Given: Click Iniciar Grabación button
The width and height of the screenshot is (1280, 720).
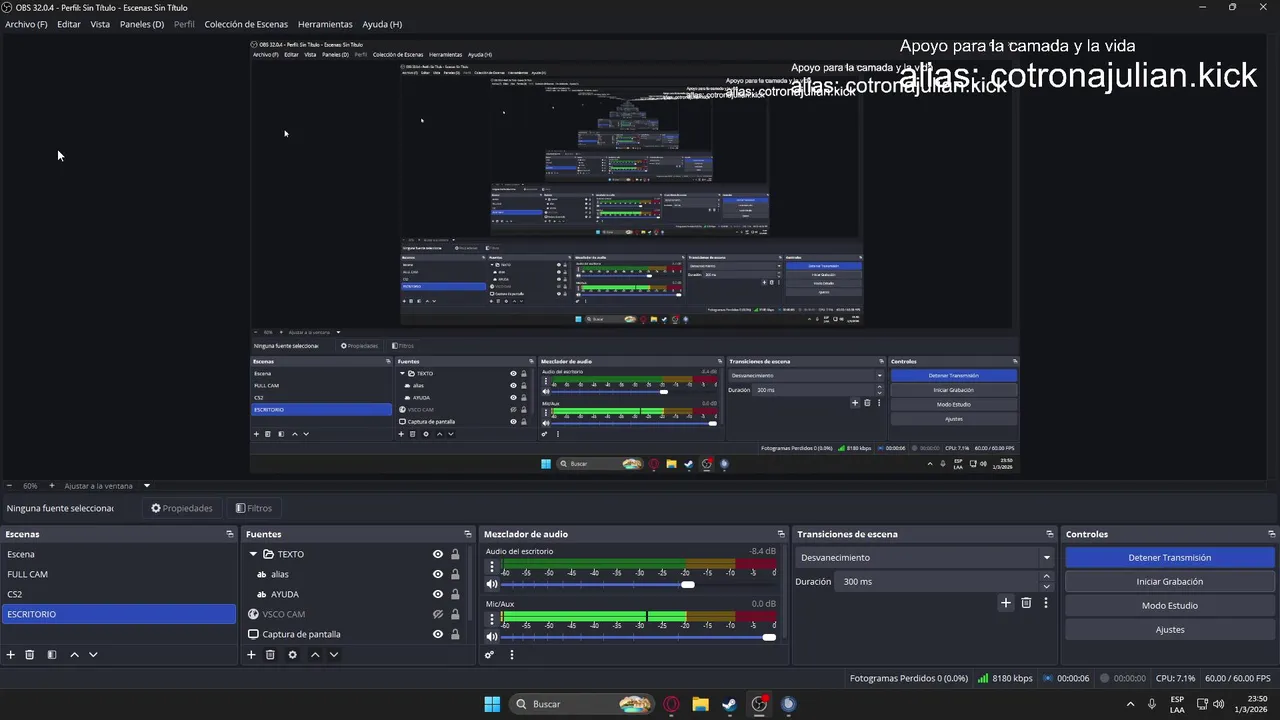Looking at the screenshot, I should coord(1170,582).
